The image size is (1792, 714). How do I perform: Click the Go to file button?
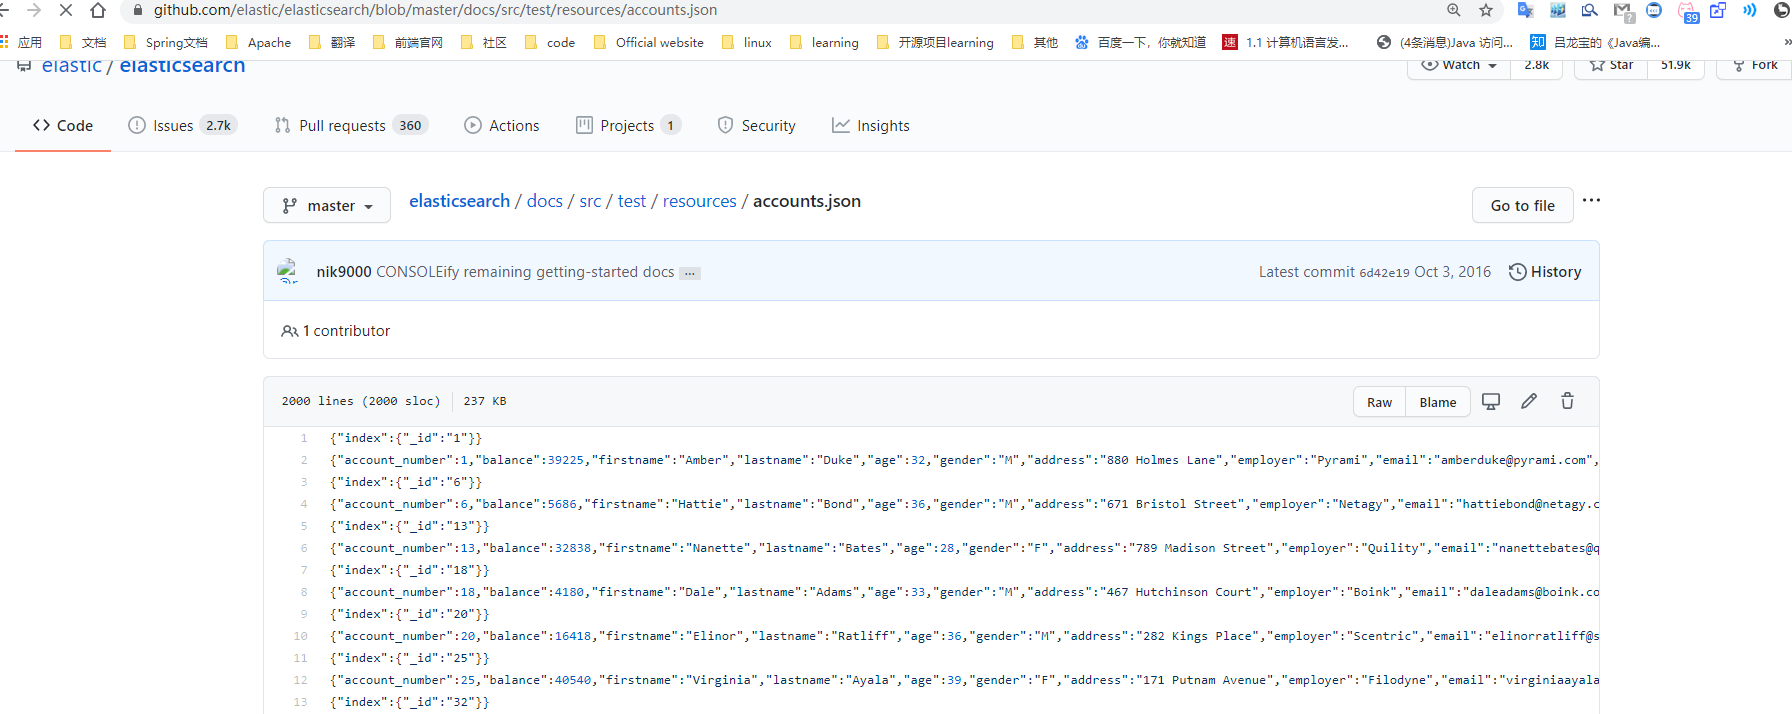pos(1522,205)
